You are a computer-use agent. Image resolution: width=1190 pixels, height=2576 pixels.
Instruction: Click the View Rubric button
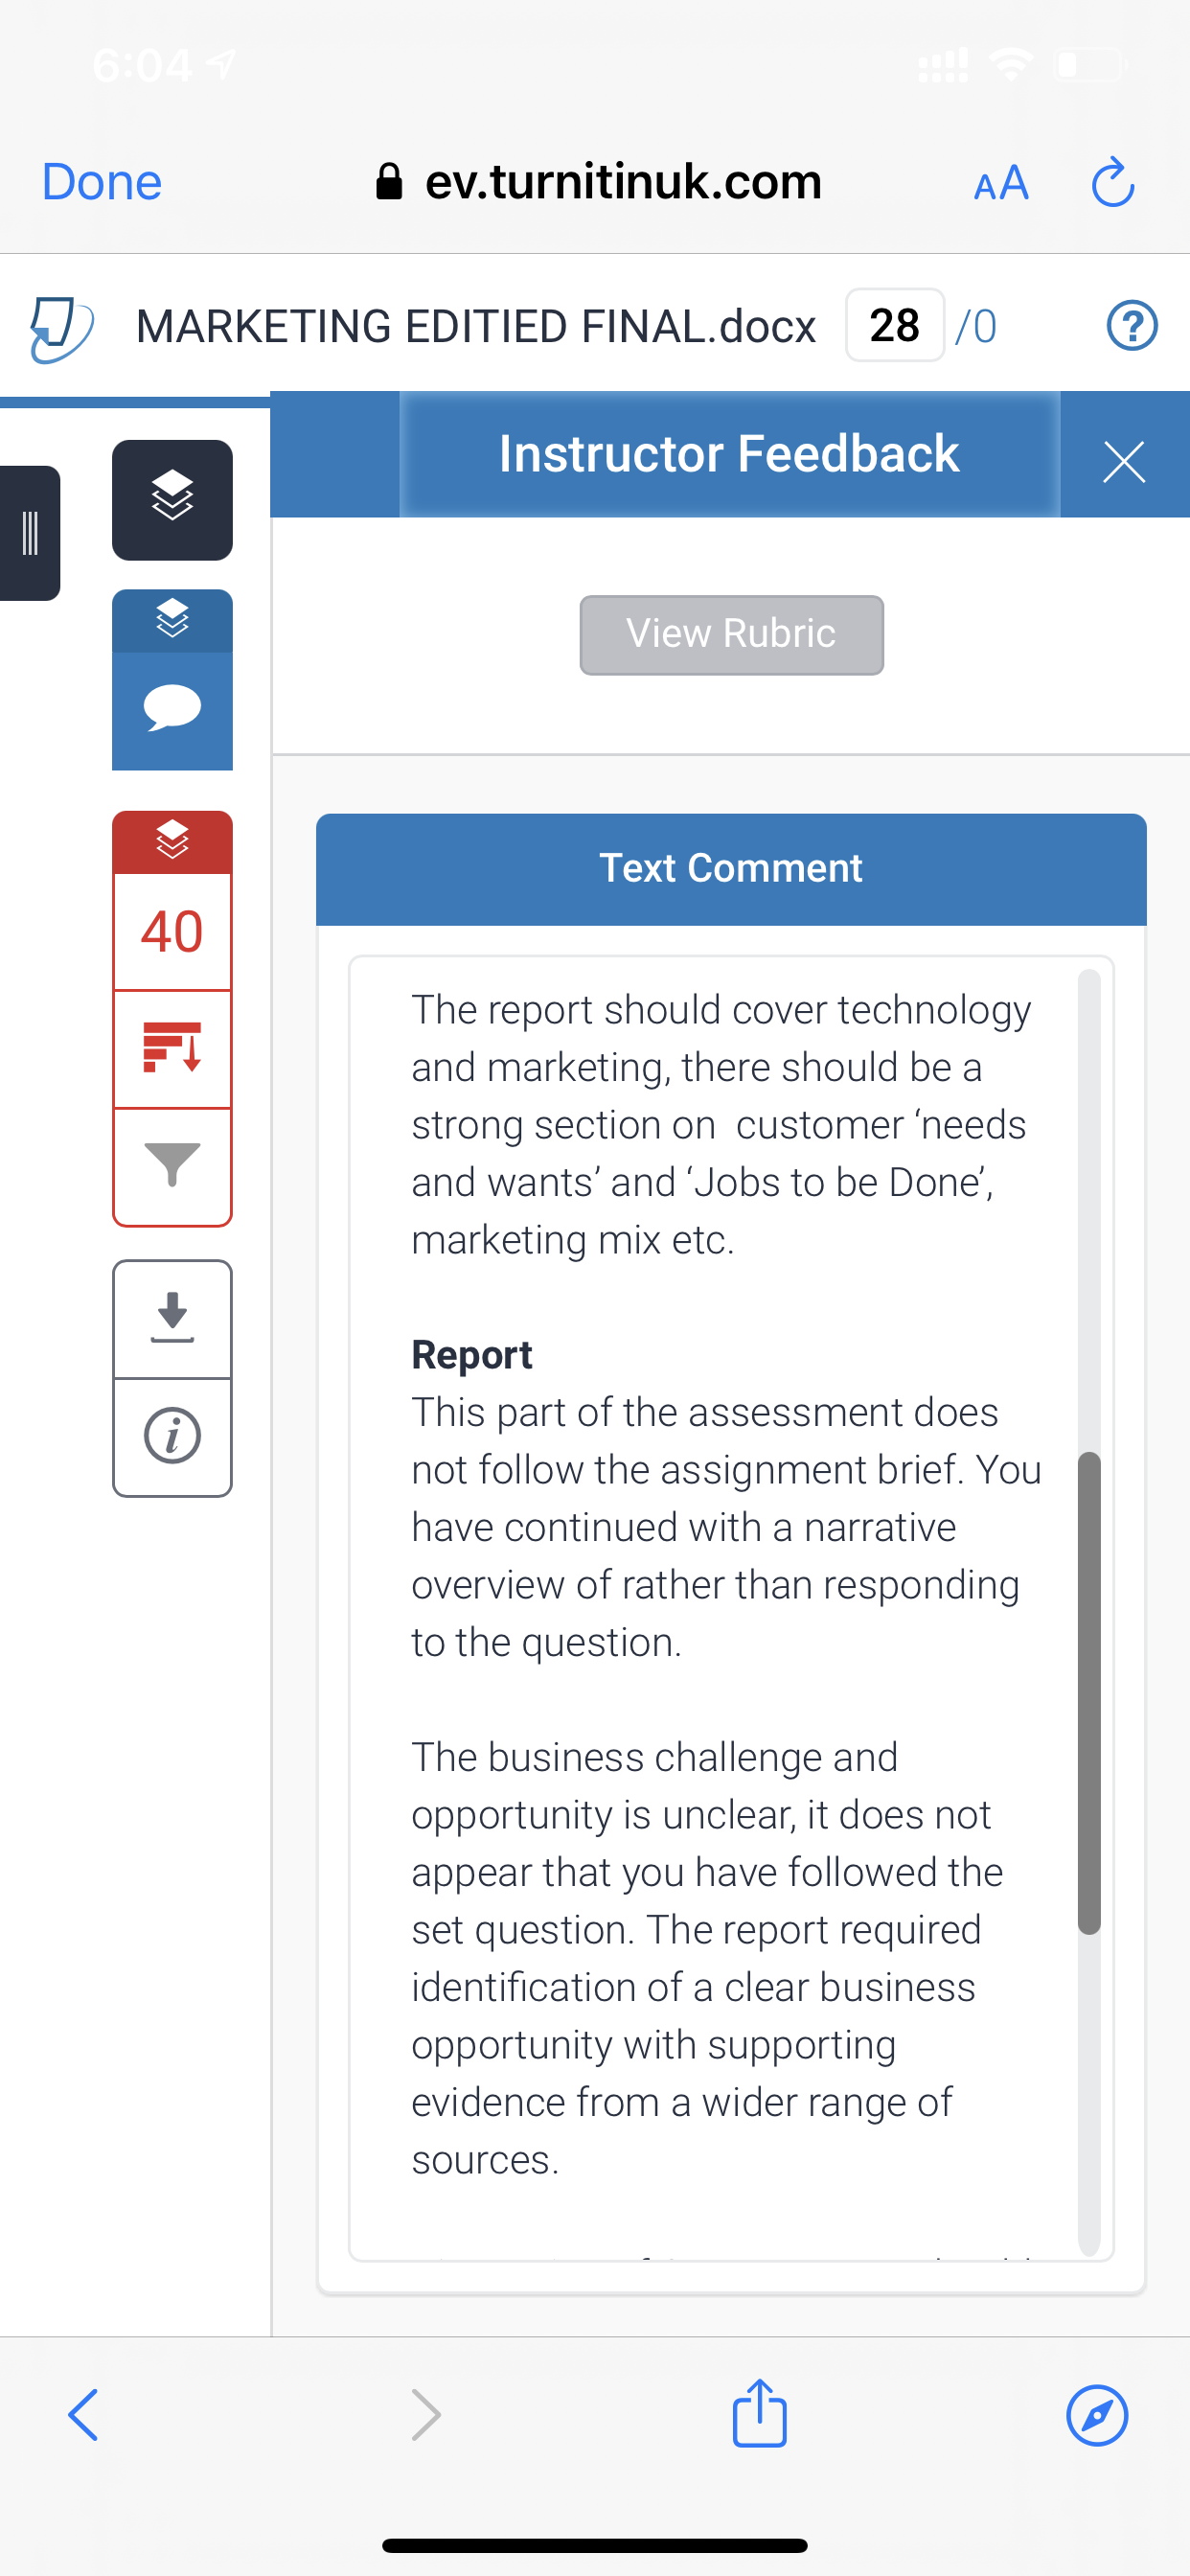(x=731, y=635)
